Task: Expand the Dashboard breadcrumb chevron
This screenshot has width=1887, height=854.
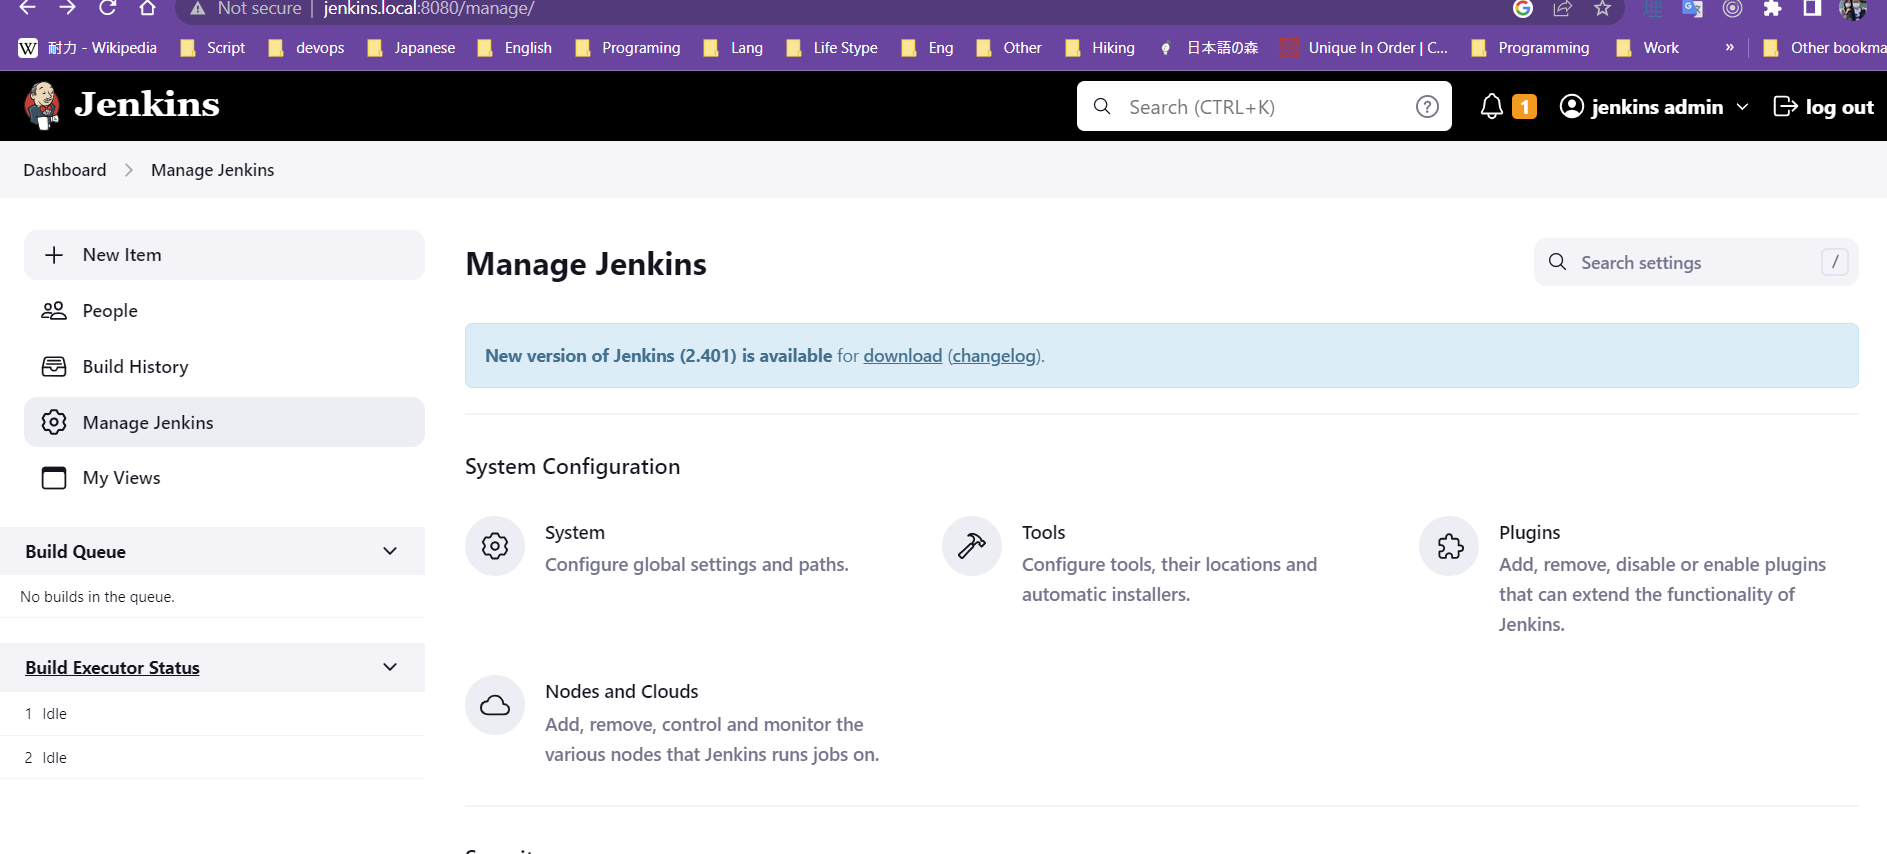Action: pos(129,170)
